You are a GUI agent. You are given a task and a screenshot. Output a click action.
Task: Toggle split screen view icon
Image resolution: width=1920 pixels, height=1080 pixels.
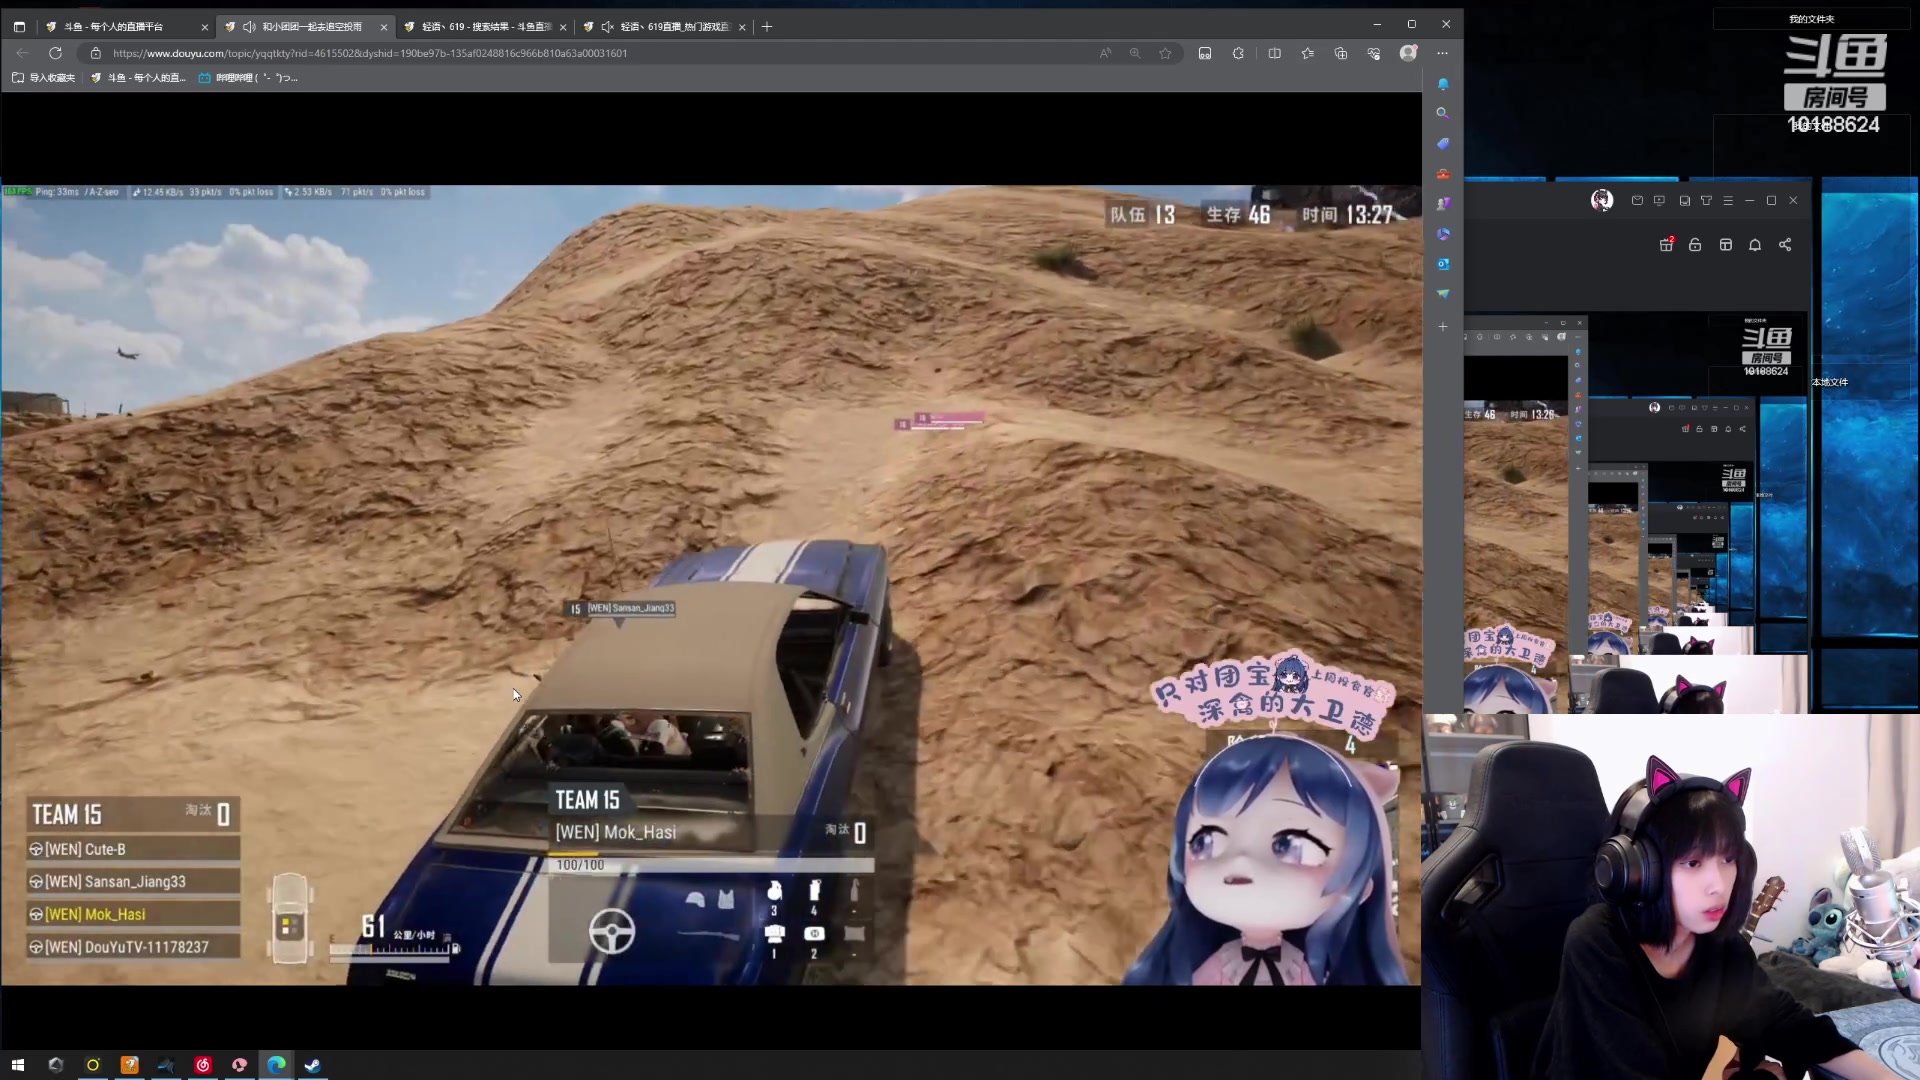coord(1274,53)
